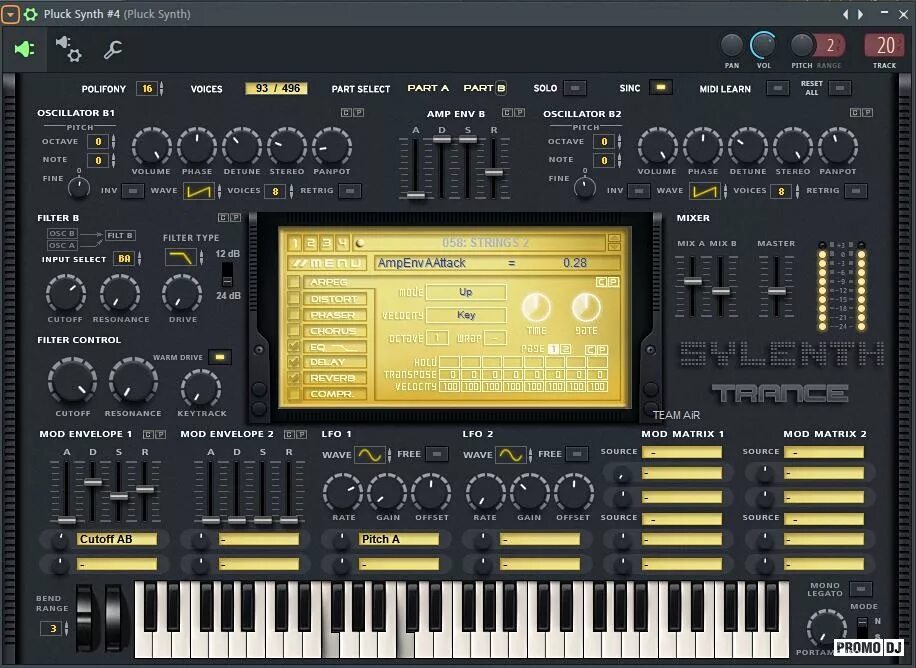Click the PORTAMENTO knob
The width and height of the screenshot is (916, 668).
[827, 628]
